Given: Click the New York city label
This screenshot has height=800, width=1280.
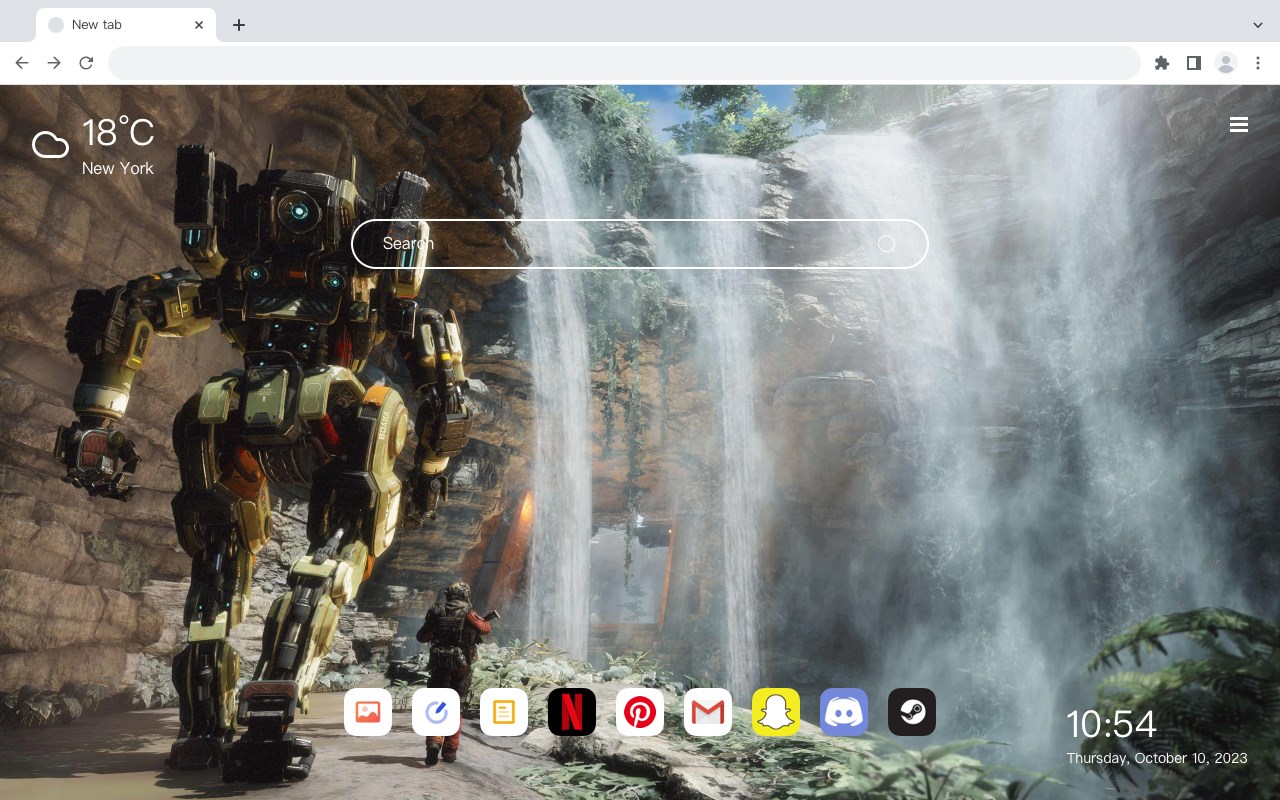Looking at the screenshot, I should [x=118, y=168].
